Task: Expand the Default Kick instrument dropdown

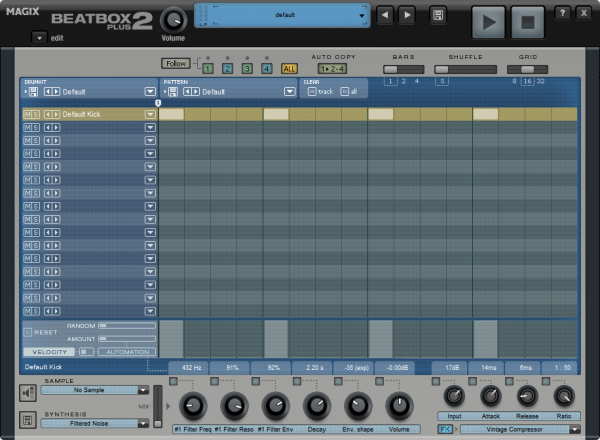Action: coord(150,115)
